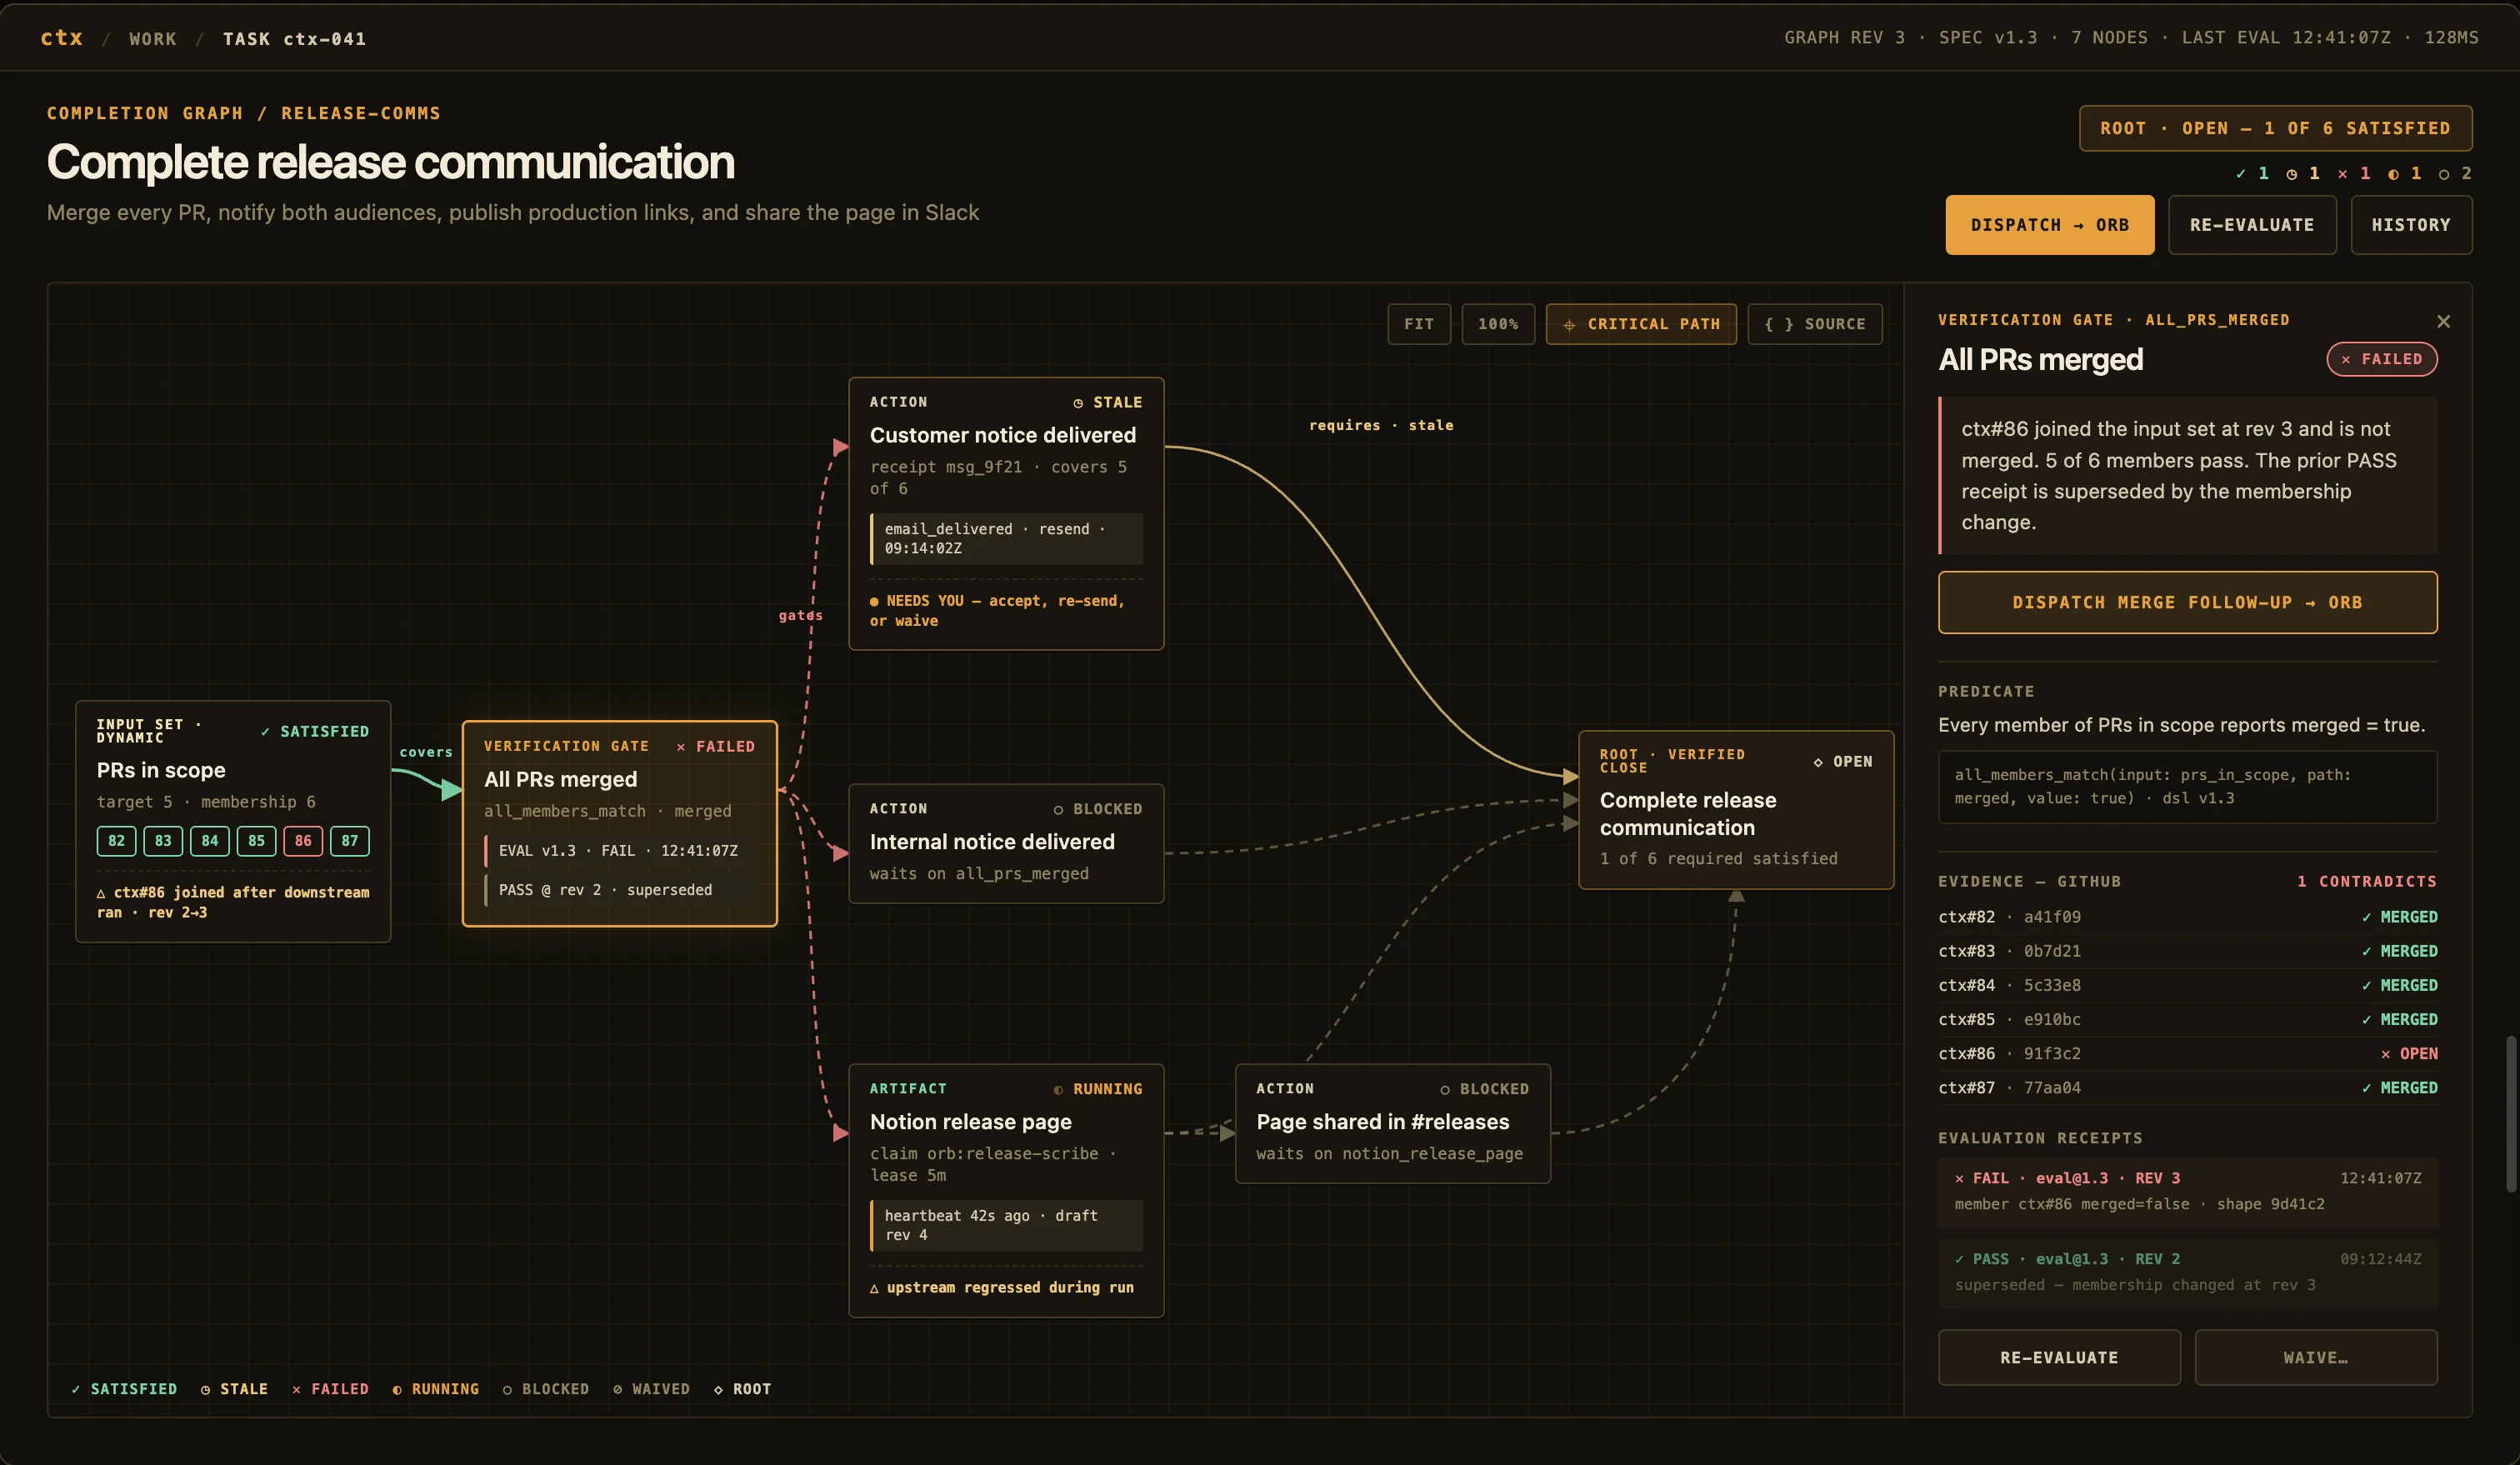
Task: Select PR chip 85 in input set
Action: click(257, 841)
